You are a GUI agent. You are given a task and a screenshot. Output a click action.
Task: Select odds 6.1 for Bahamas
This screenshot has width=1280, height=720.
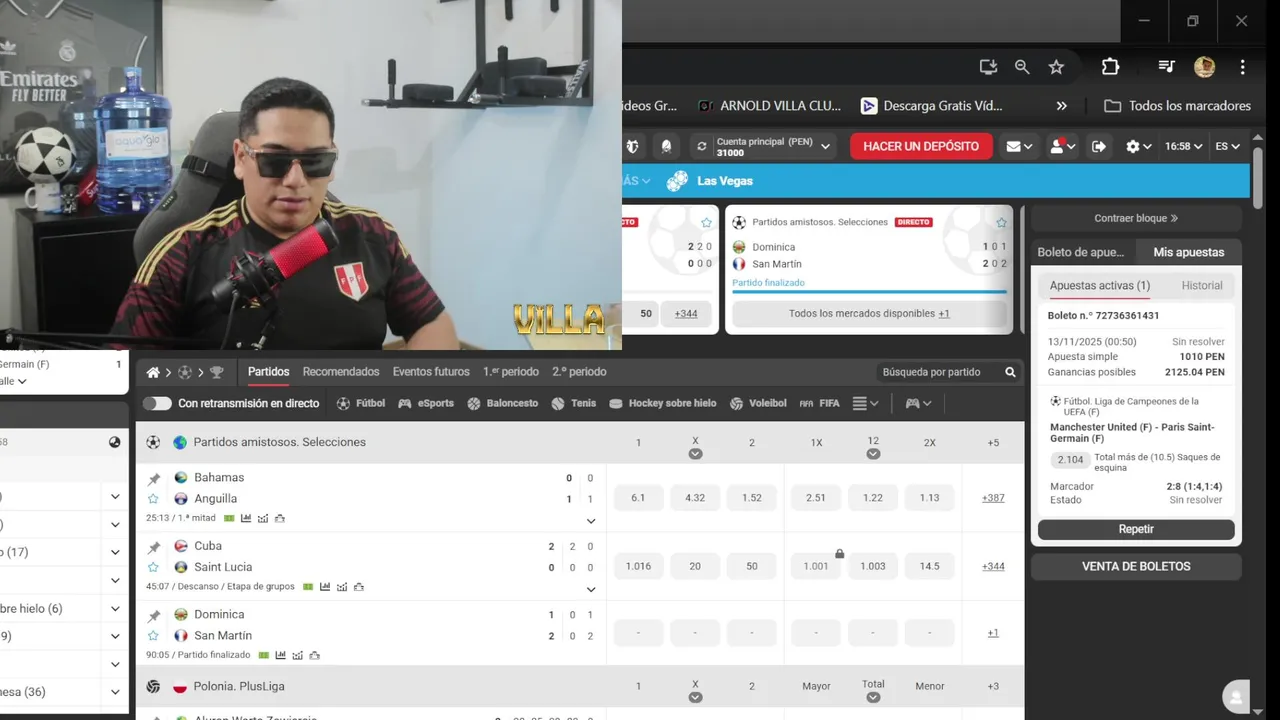coord(638,498)
